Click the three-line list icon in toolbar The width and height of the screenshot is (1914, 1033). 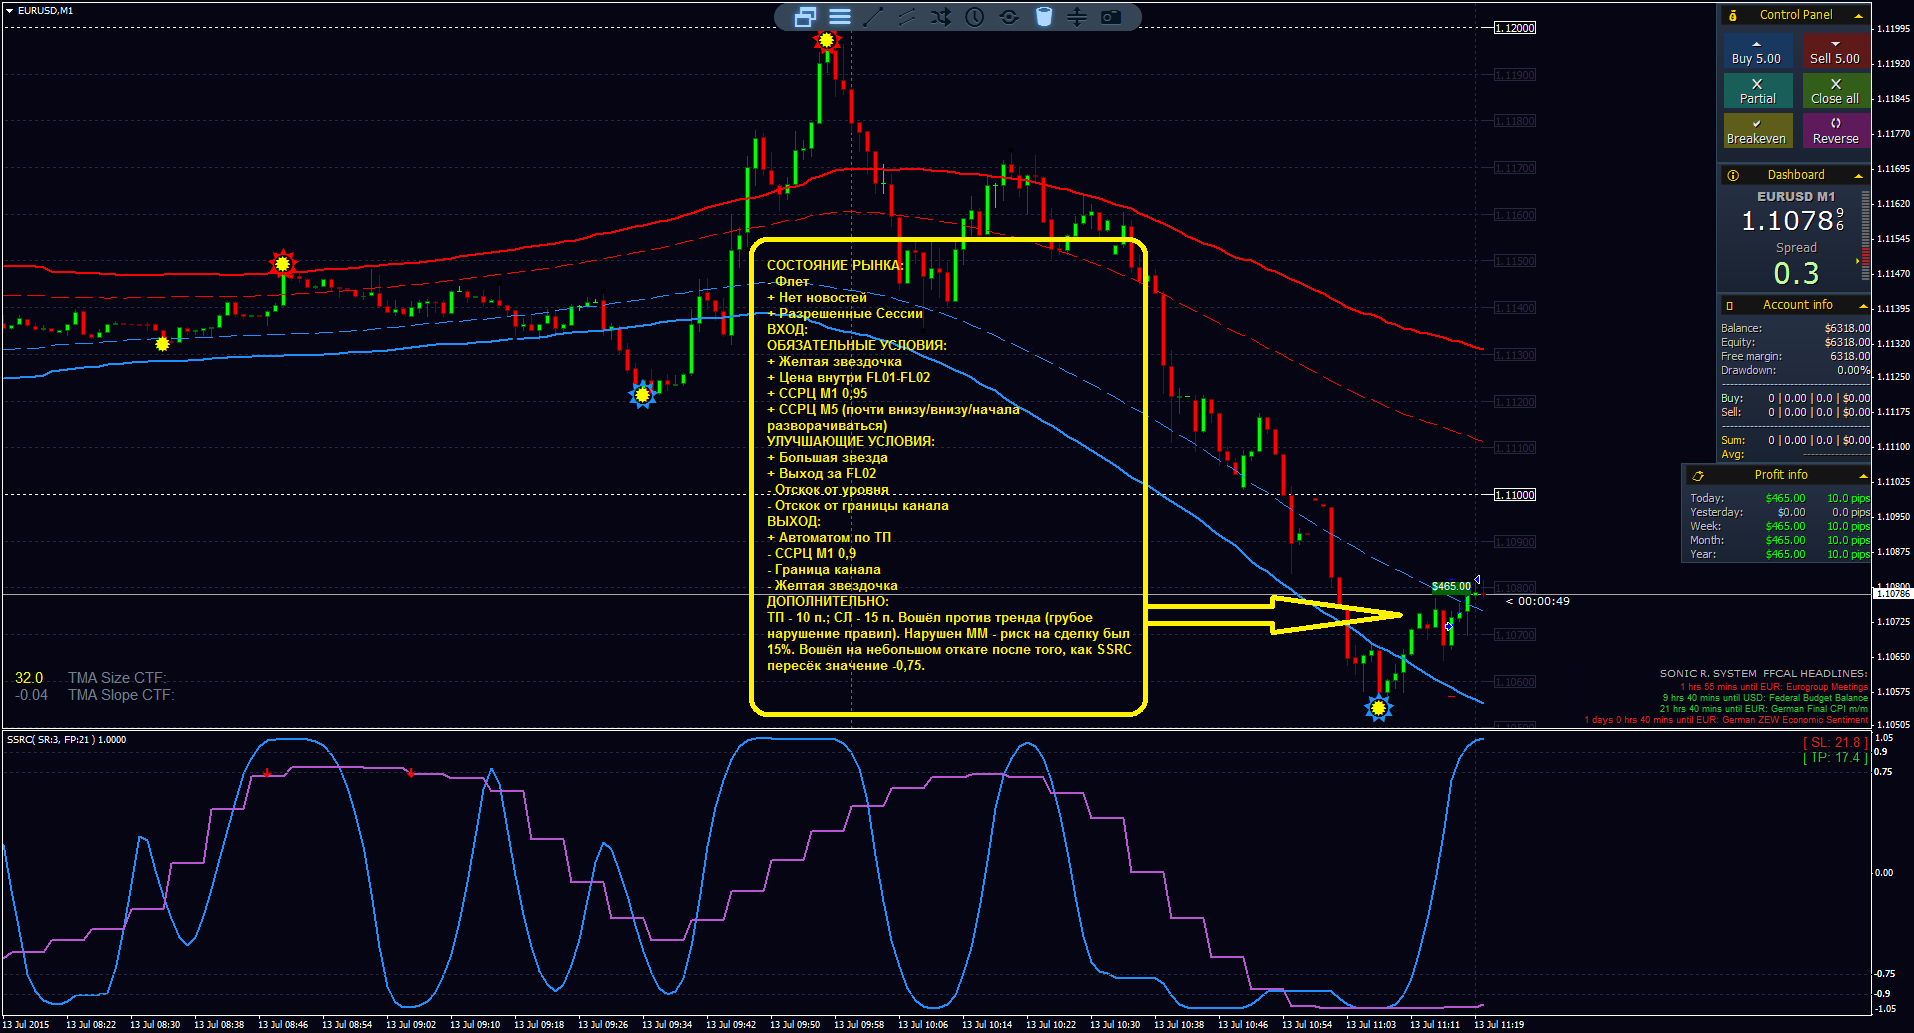tap(840, 17)
